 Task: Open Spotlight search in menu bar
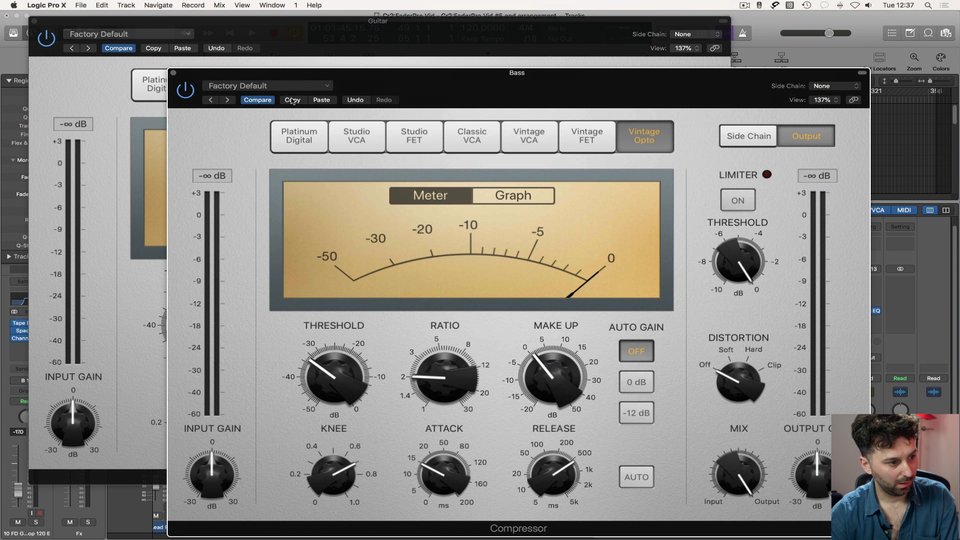pyautogui.click(x=928, y=5)
